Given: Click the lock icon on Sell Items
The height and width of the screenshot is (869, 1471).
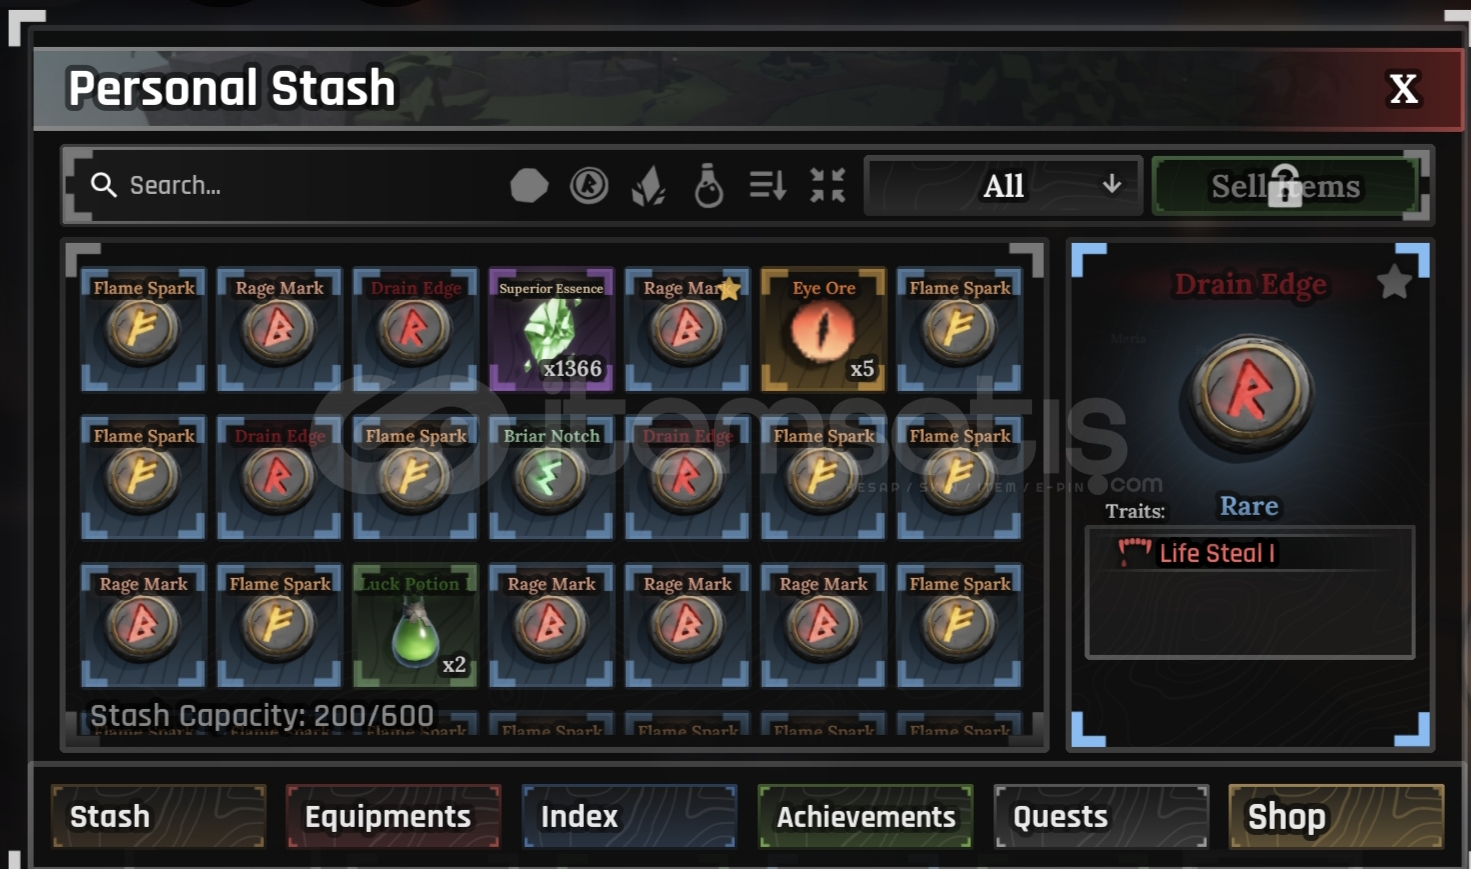Looking at the screenshot, I should 1285,186.
